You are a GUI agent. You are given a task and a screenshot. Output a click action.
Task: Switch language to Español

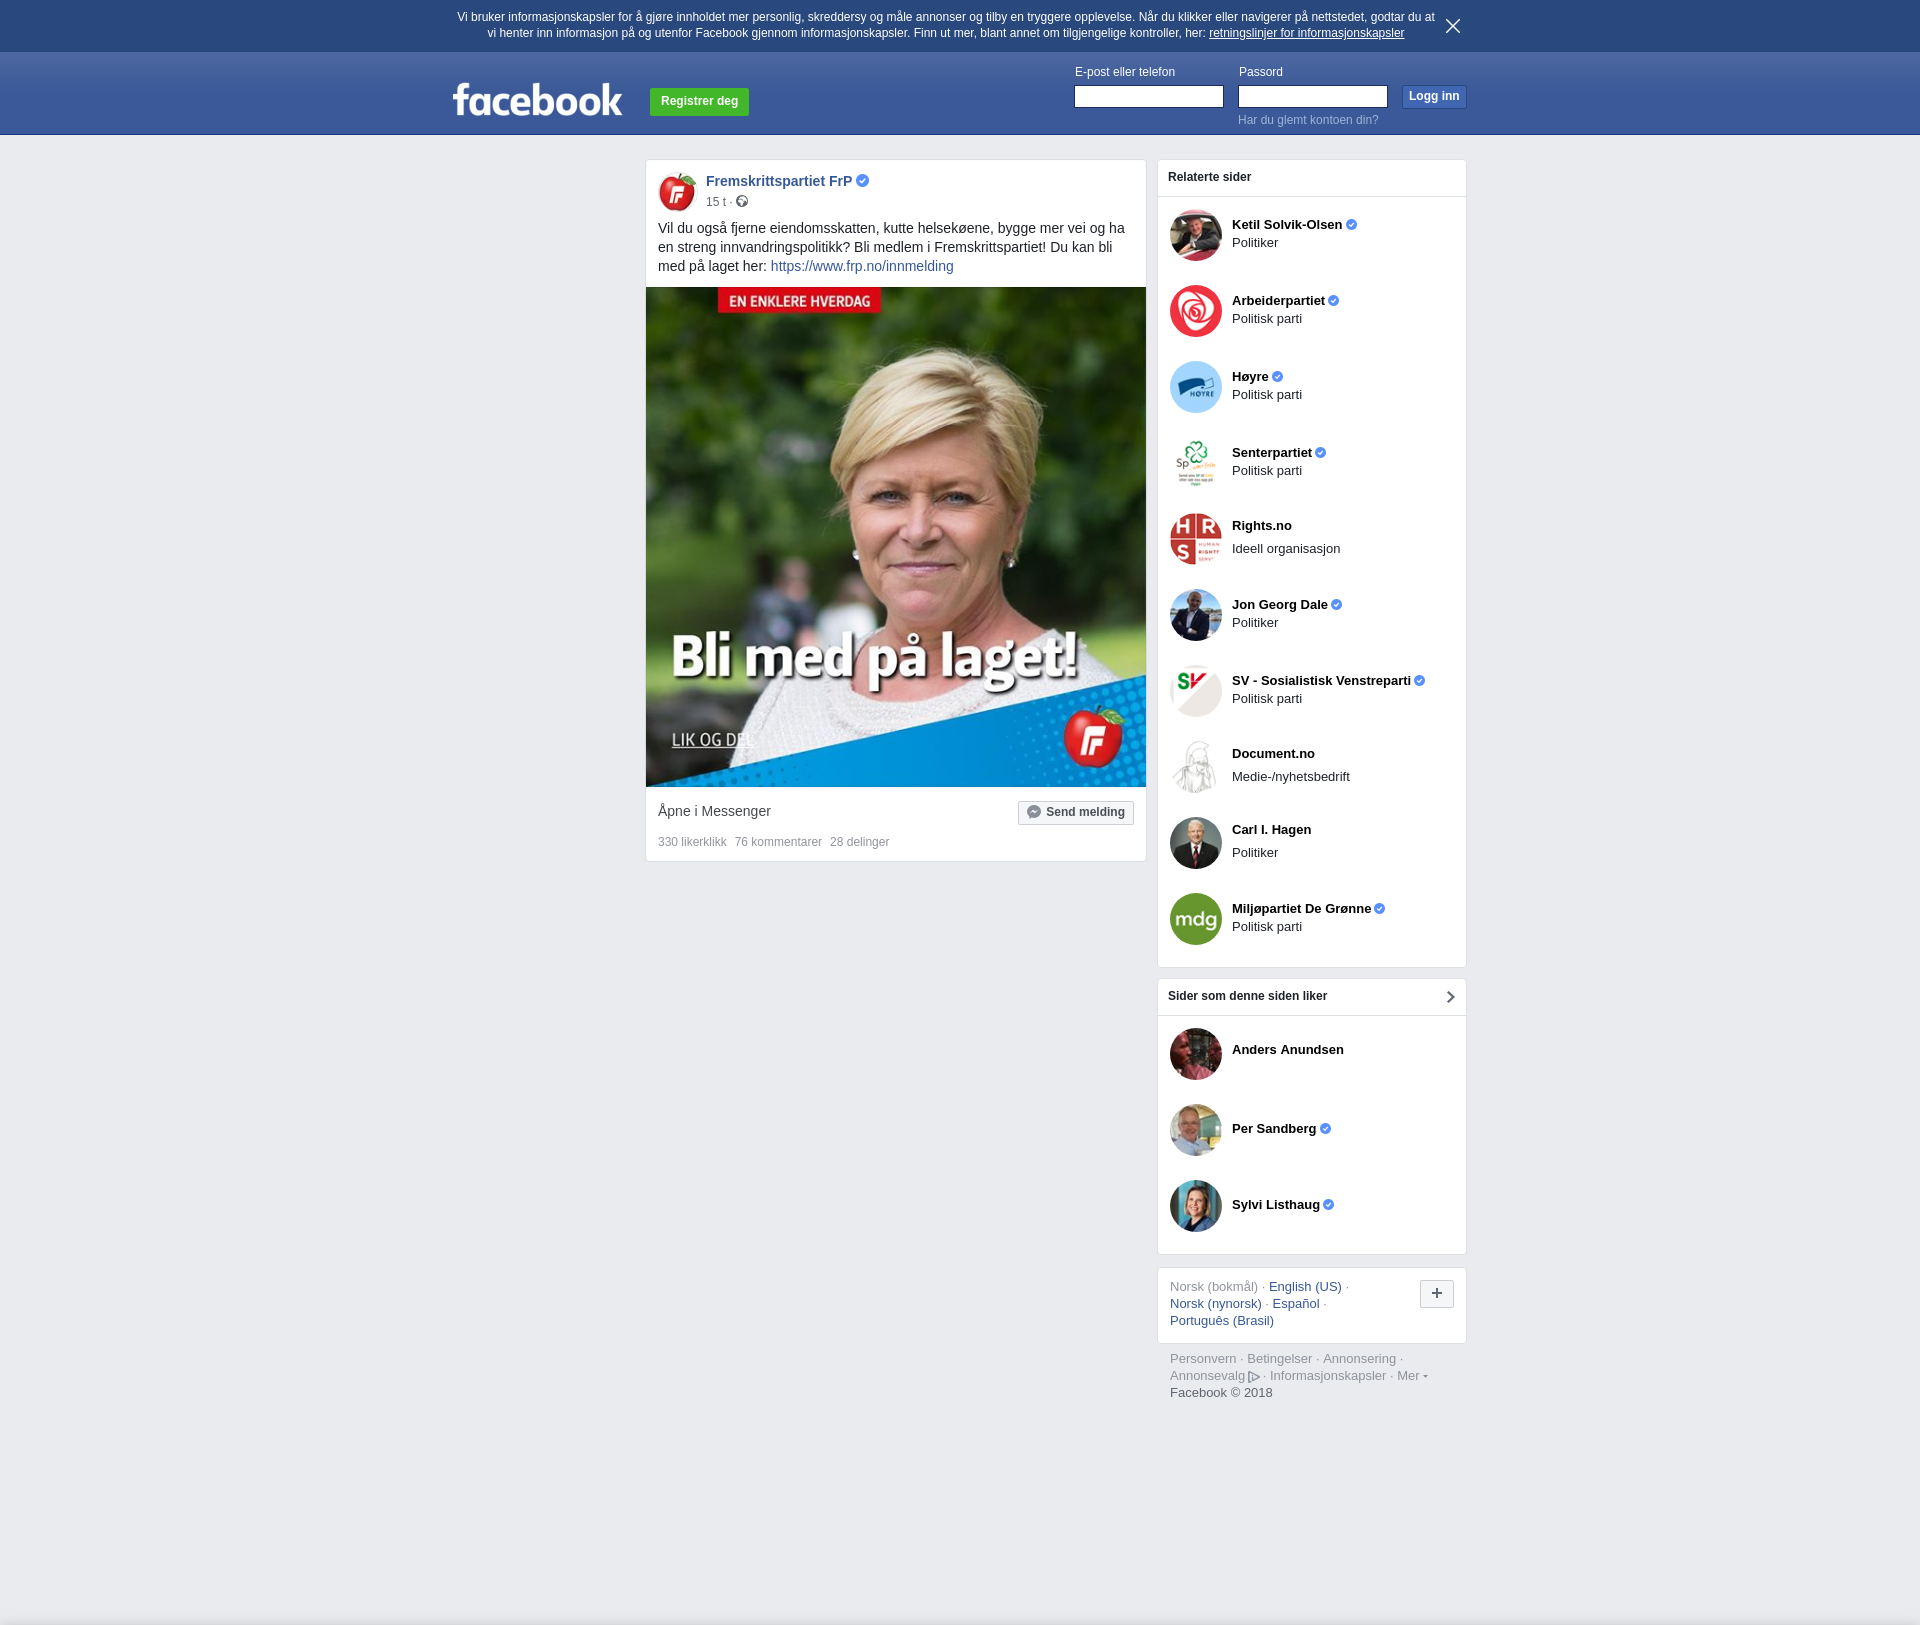coord(1296,1304)
